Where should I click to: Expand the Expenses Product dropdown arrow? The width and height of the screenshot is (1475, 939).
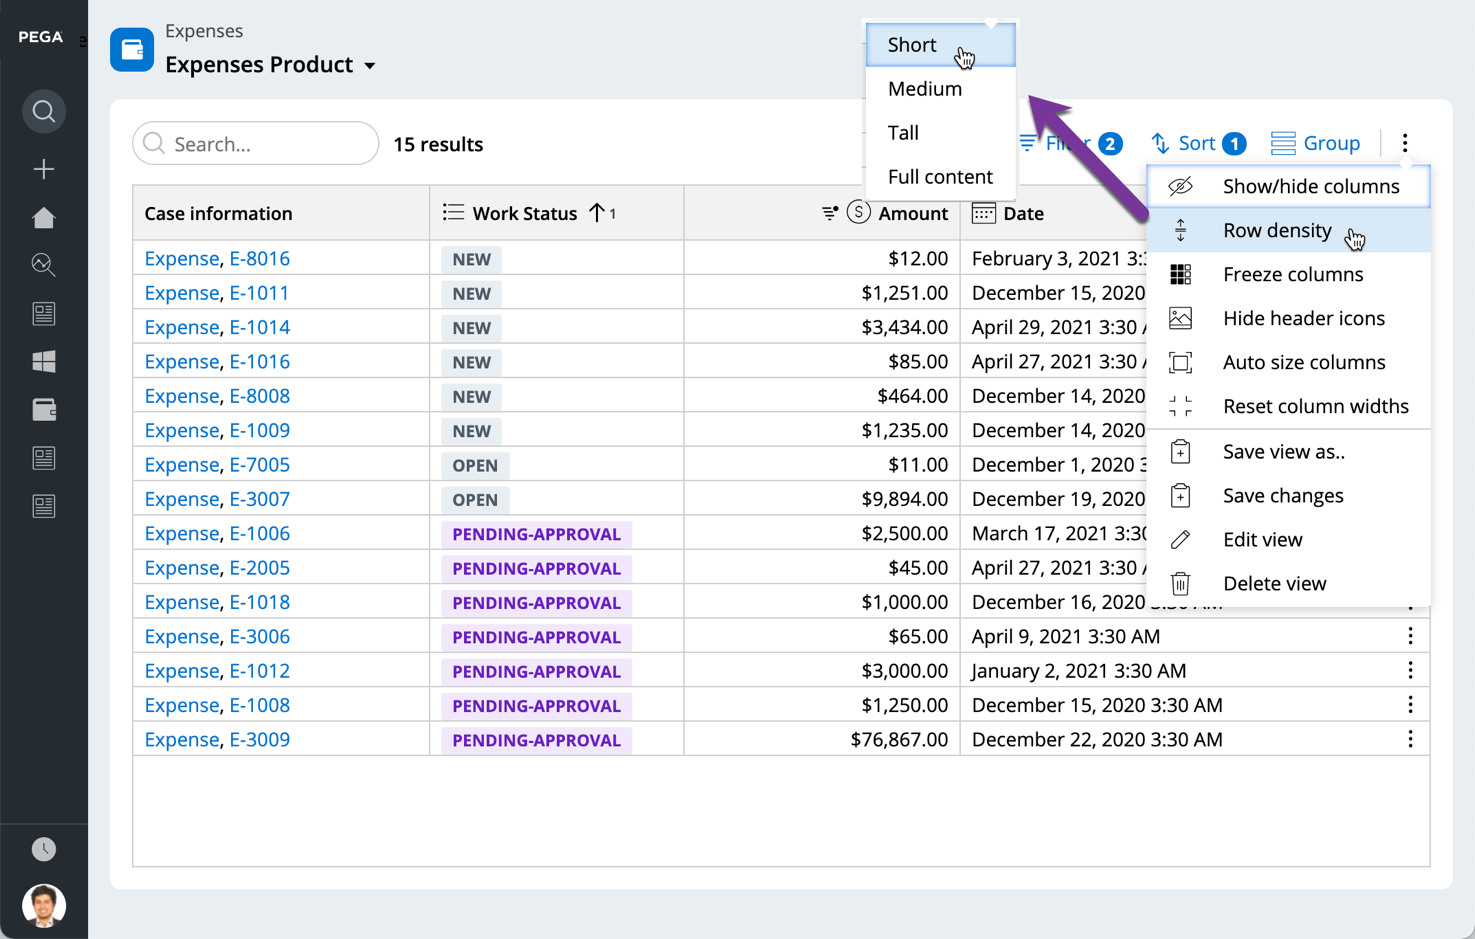370,66
